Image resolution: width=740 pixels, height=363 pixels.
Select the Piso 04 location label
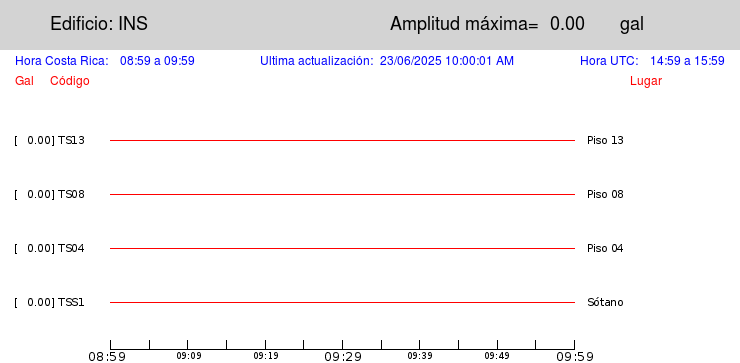pyautogui.click(x=605, y=248)
